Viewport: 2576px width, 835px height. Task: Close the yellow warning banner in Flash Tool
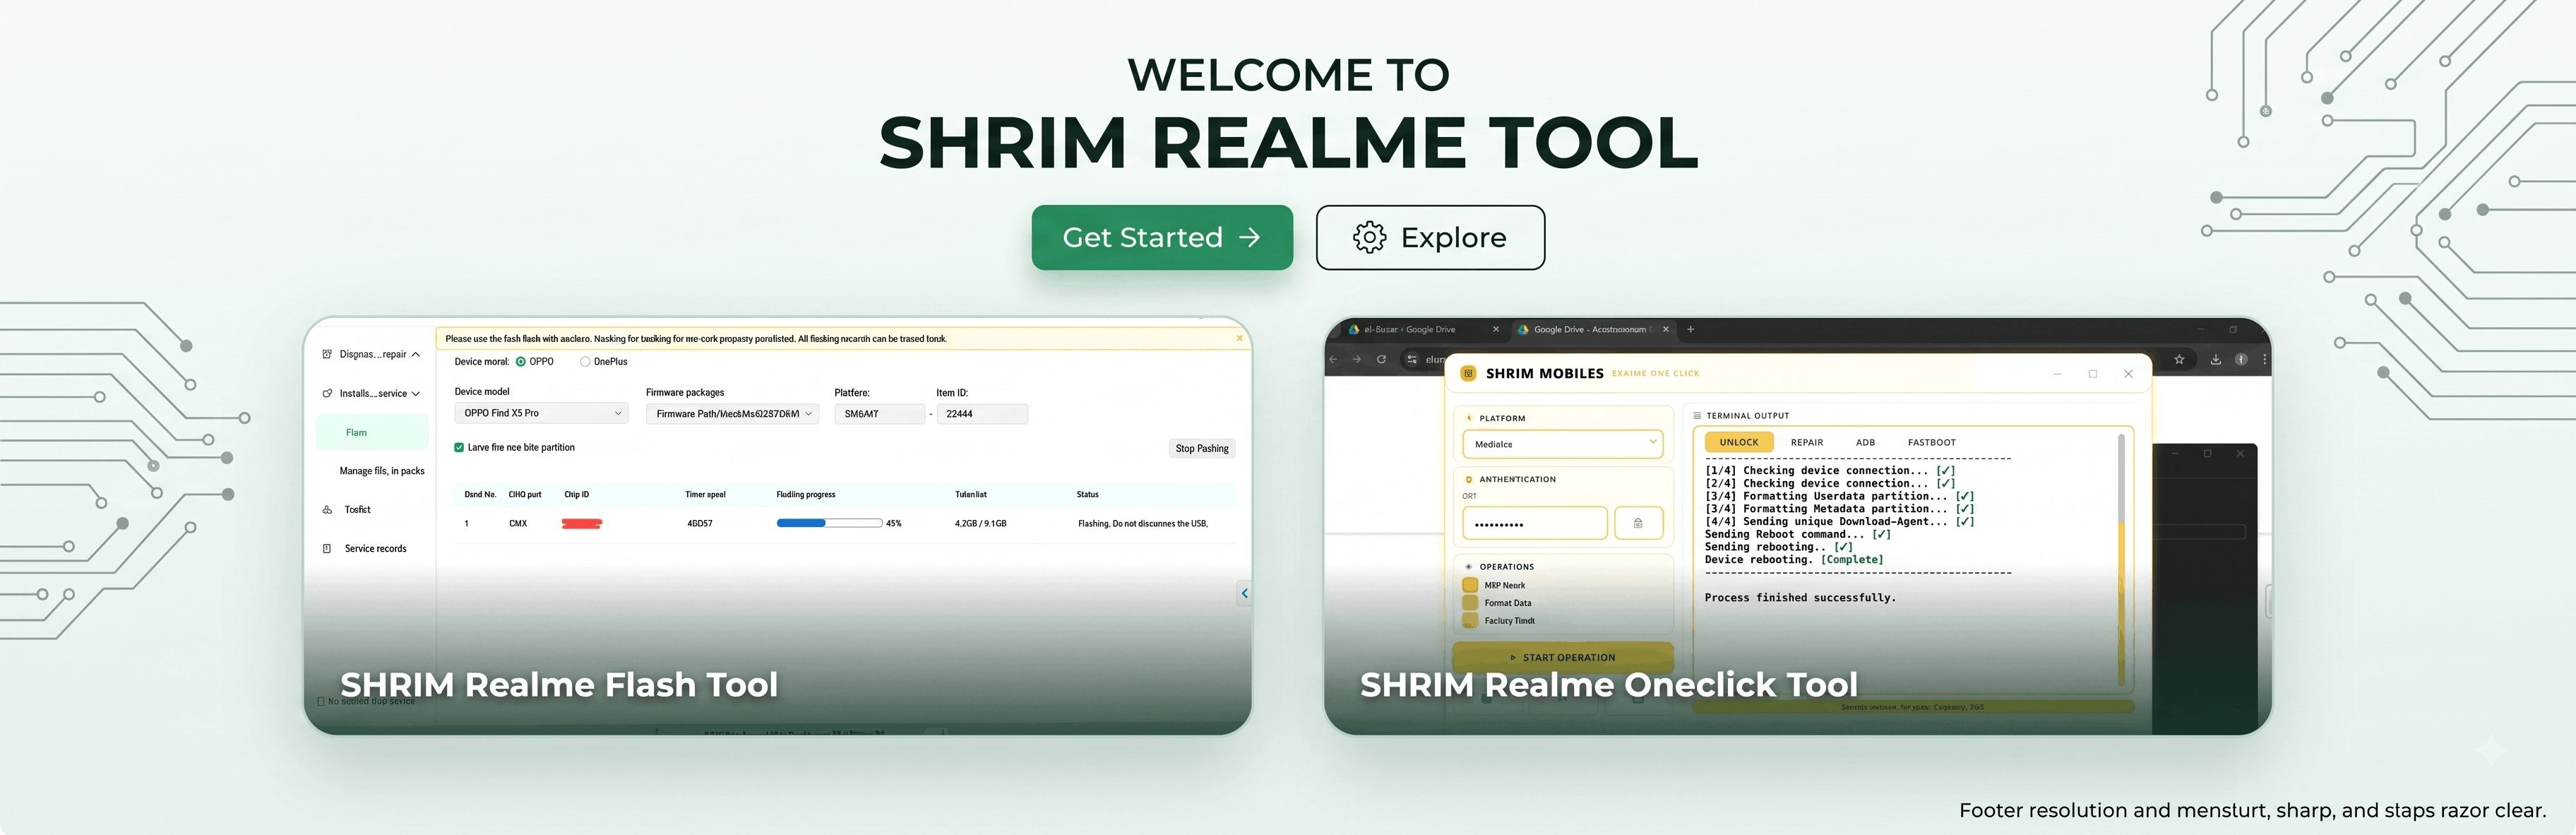(1239, 338)
